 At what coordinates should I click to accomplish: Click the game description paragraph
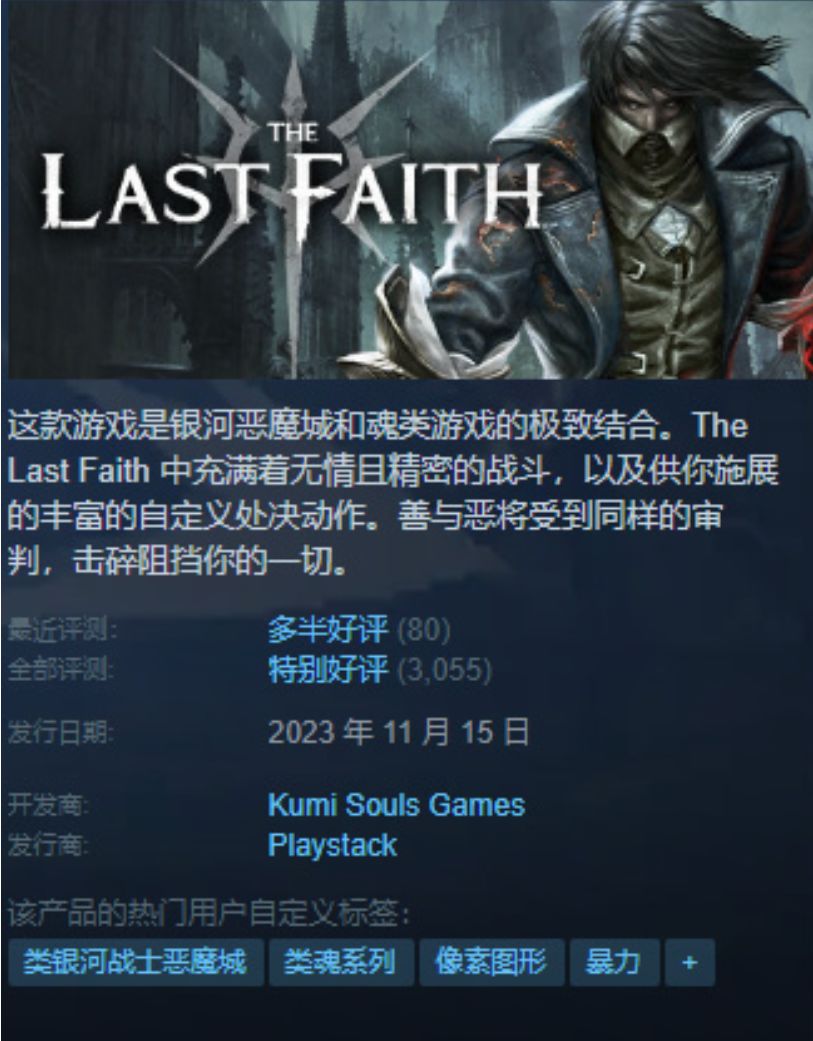(392, 493)
